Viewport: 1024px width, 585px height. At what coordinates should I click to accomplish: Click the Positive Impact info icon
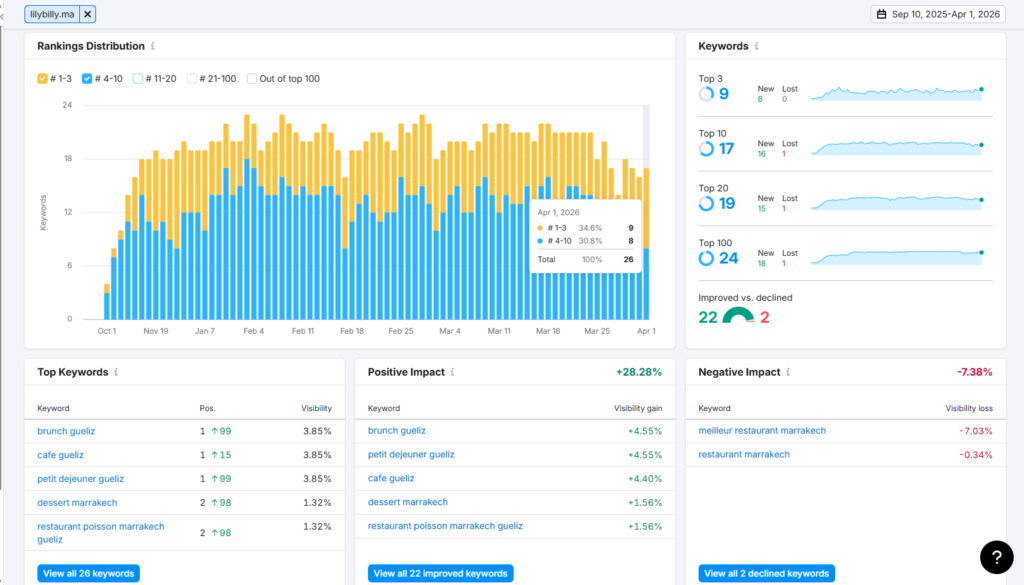(x=453, y=372)
